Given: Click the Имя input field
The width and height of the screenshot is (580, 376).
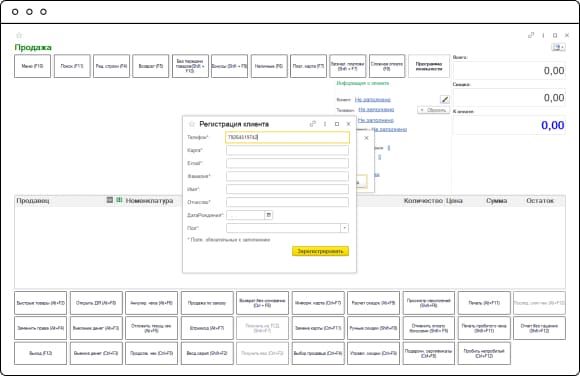Looking at the screenshot, I should point(287,189).
